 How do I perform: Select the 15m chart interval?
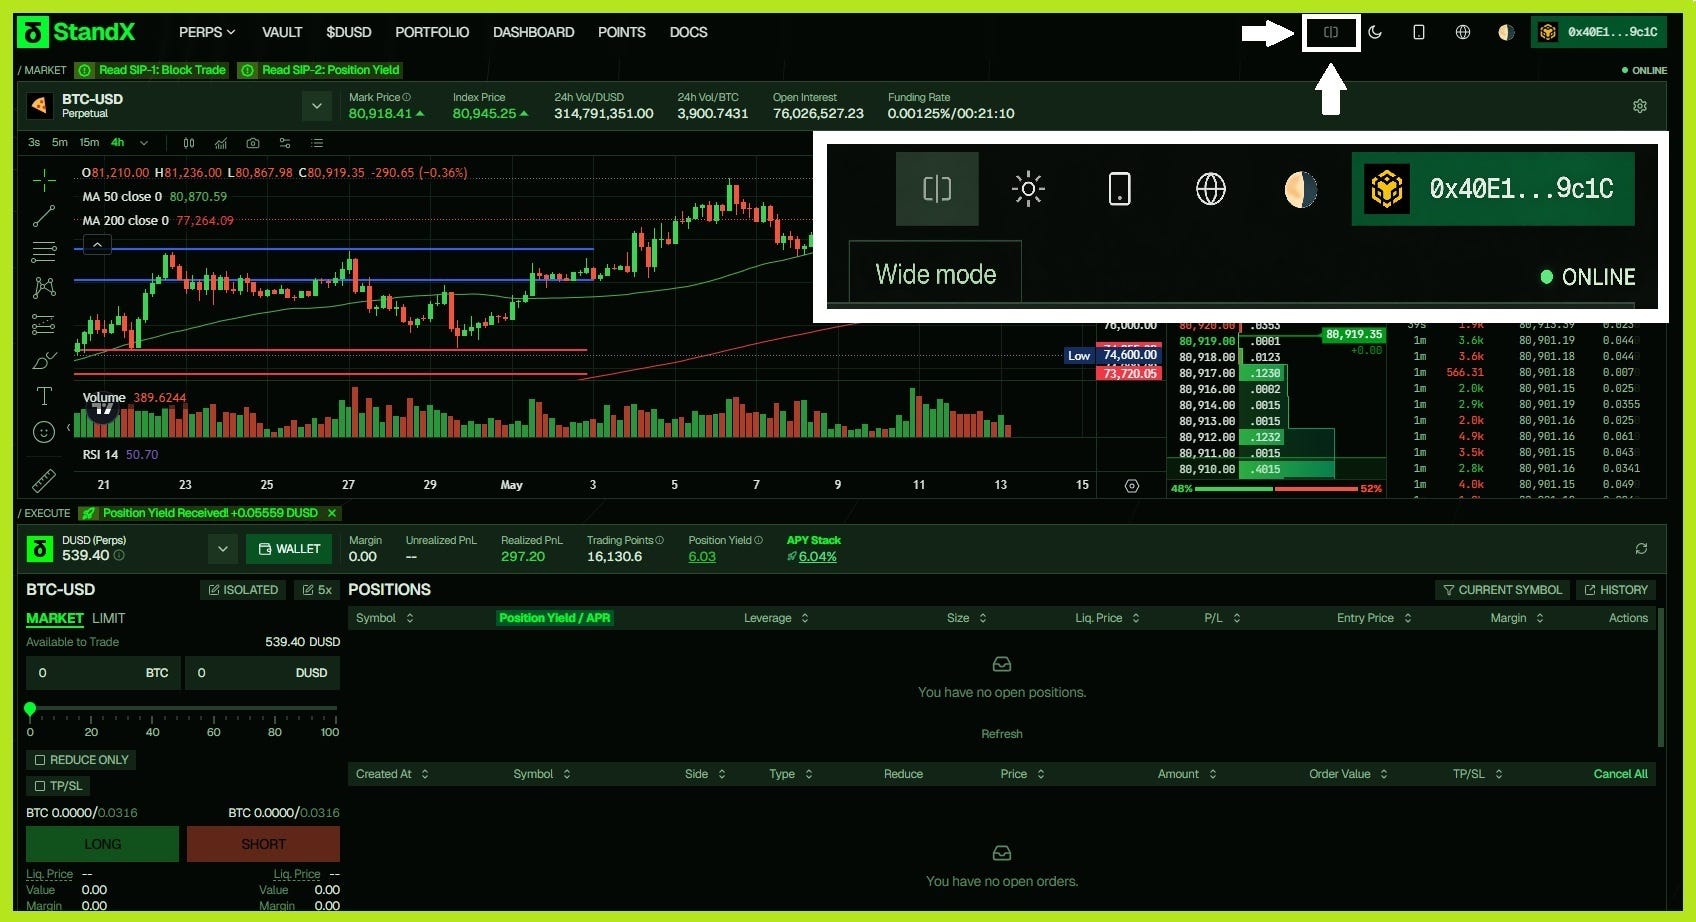(89, 143)
